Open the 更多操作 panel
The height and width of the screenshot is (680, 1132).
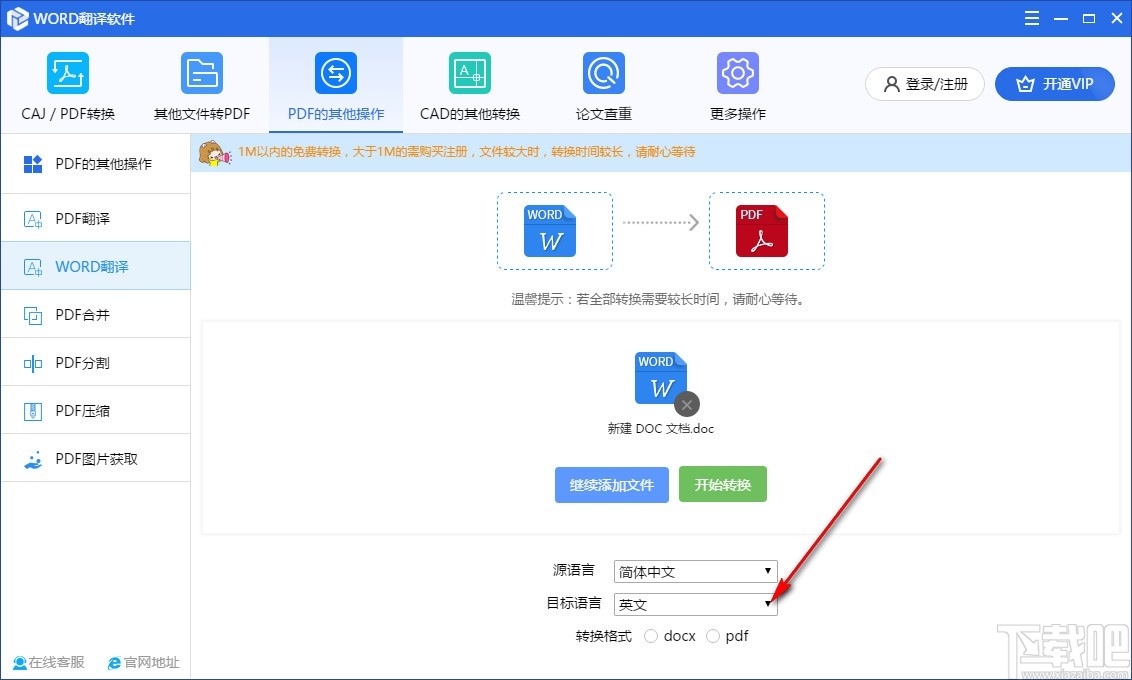point(737,85)
